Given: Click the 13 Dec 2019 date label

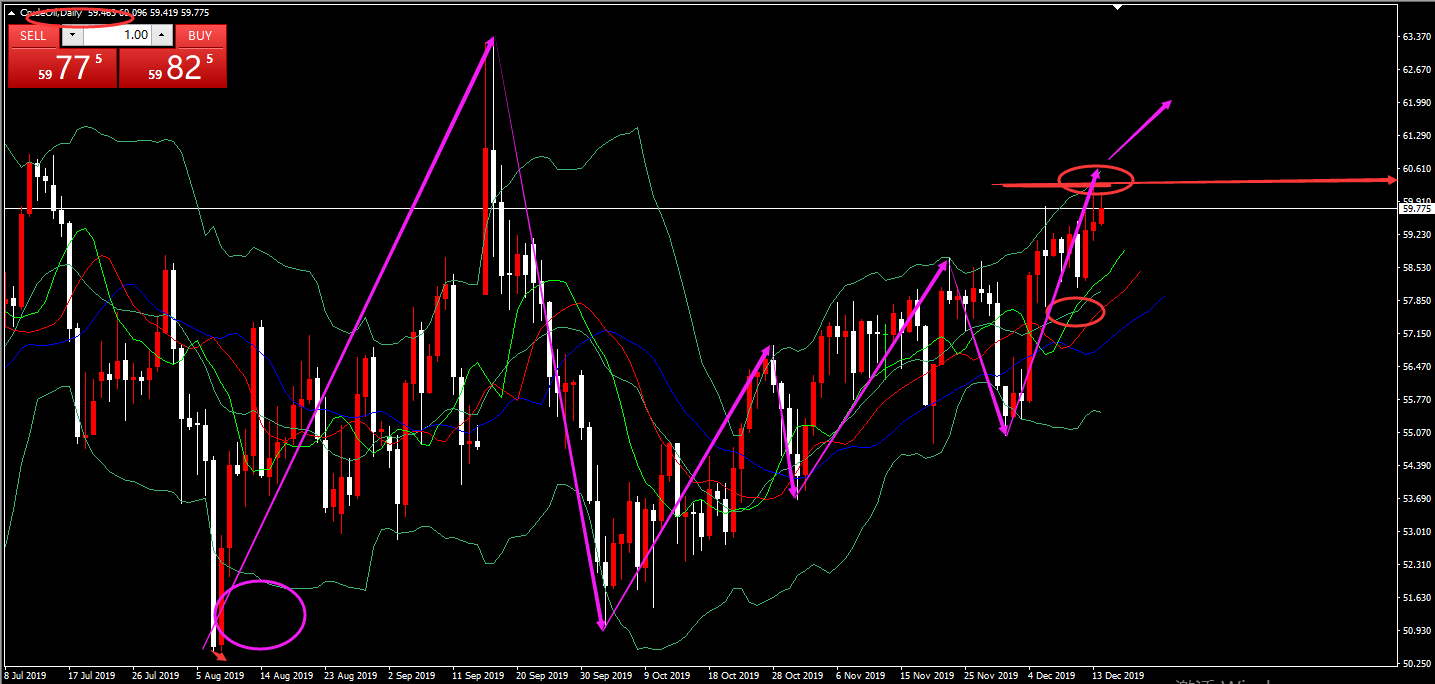Looking at the screenshot, I should tap(1117, 675).
